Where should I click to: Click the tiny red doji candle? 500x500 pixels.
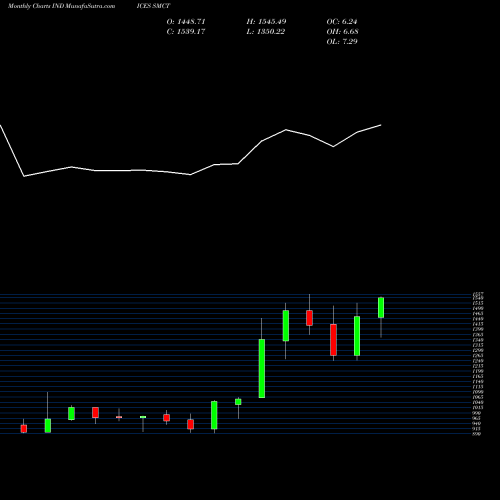119,417
